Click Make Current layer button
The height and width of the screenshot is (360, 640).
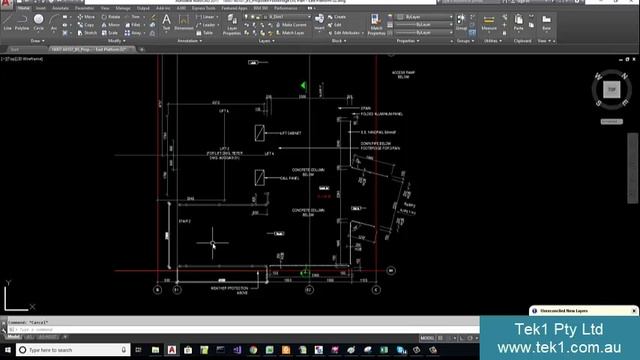pyautogui.click(x=291, y=25)
